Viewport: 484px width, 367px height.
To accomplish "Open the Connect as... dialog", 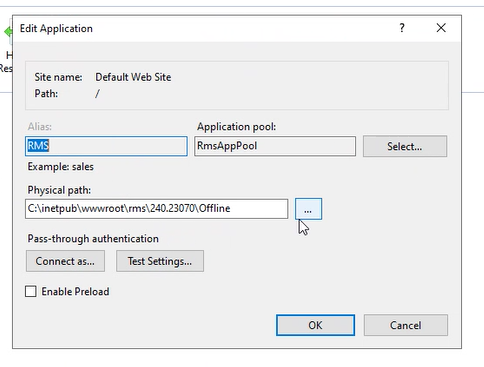I will (65, 261).
